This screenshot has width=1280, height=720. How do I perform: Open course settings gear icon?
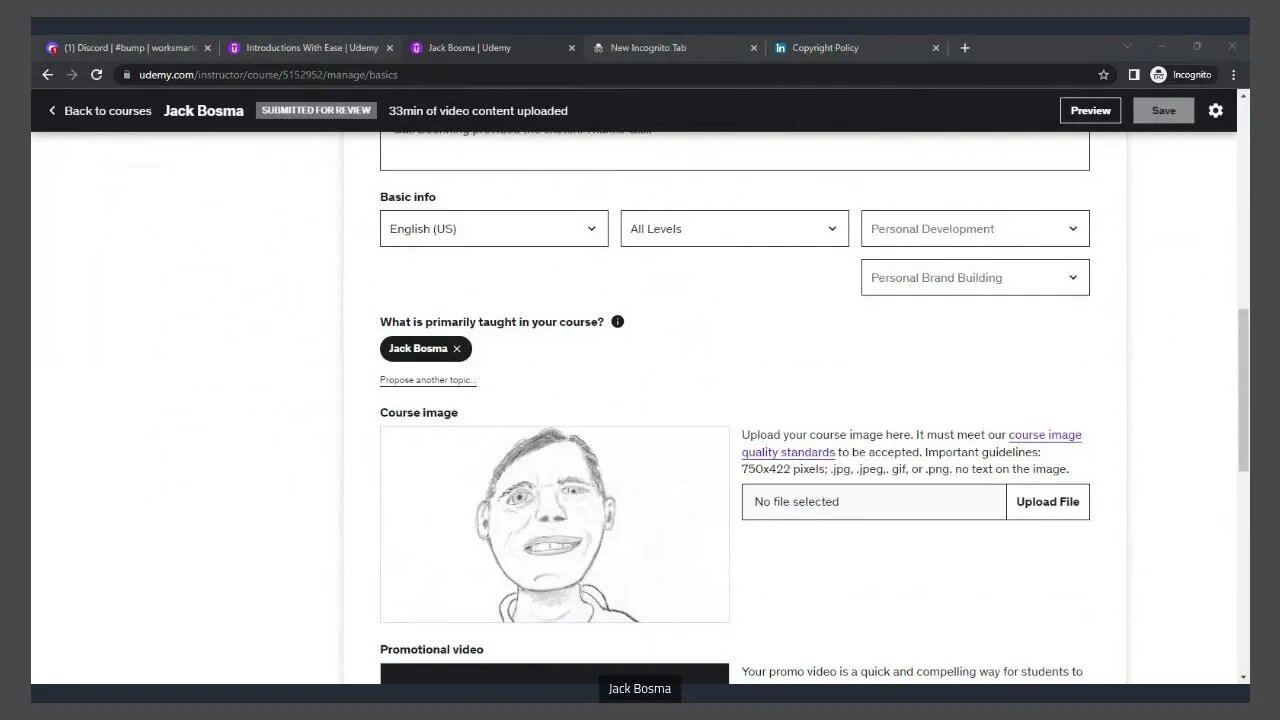[1216, 111]
